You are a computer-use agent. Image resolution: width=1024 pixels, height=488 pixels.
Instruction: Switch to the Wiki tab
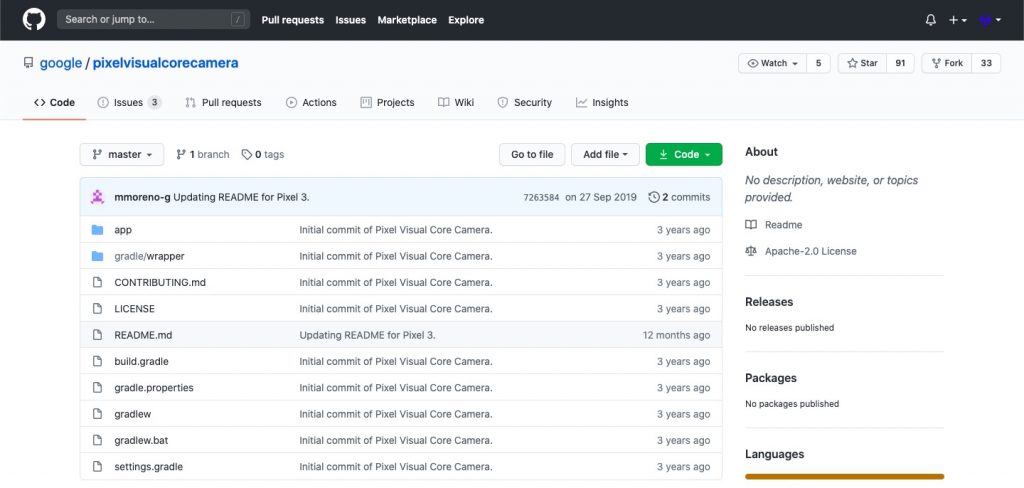456,103
